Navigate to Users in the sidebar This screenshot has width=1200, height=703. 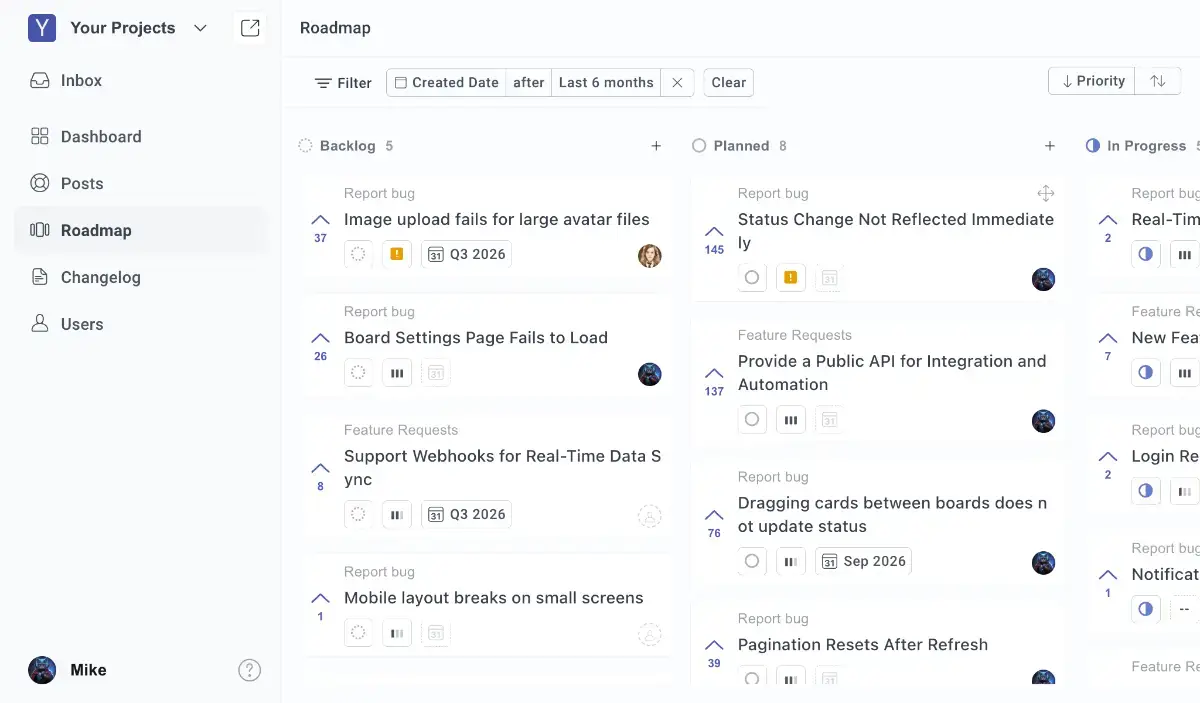point(140,324)
